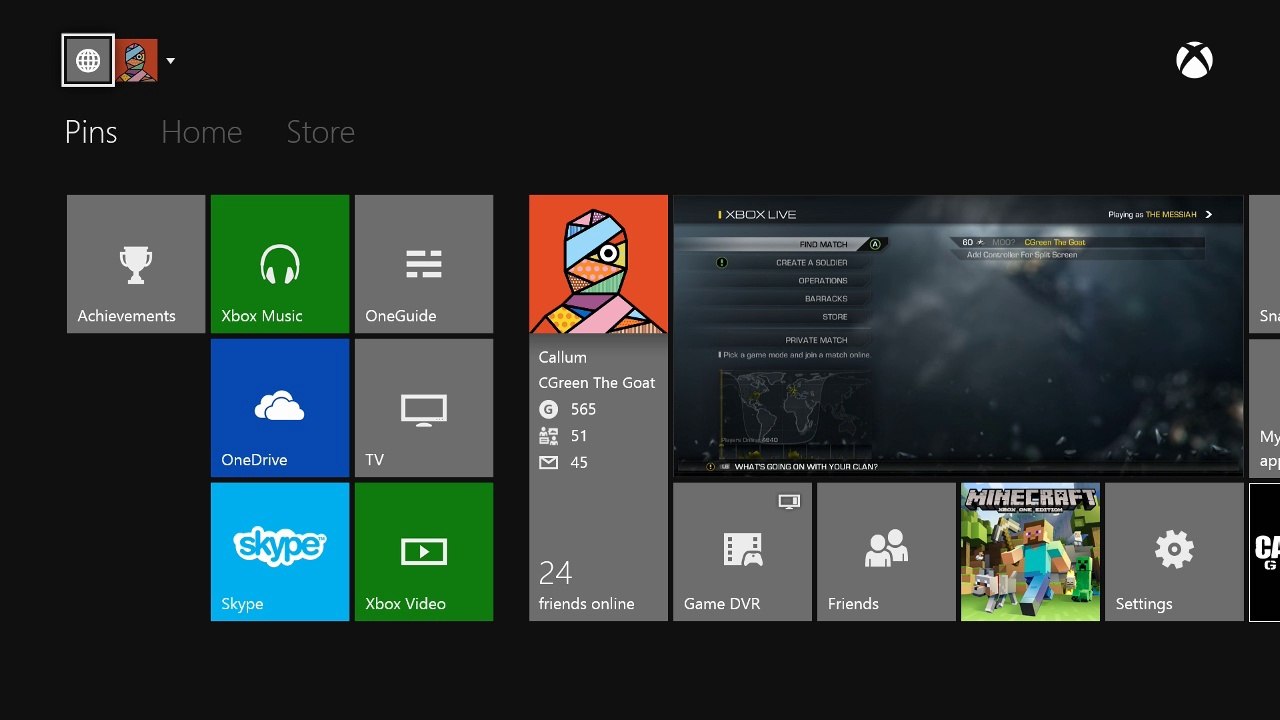Image resolution: width=1280 pixels, height=720 pixels.
Task: Switch to the Store tab
Action: 320,132
